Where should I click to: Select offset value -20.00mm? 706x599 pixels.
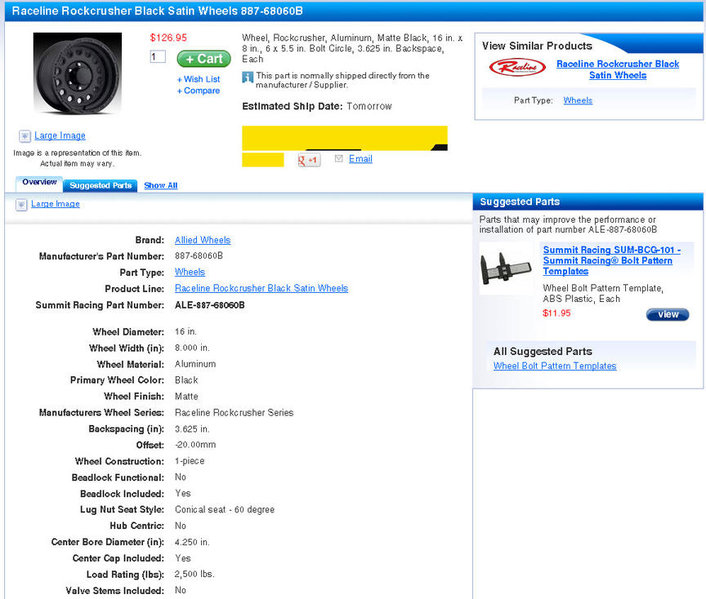point(195,445)
